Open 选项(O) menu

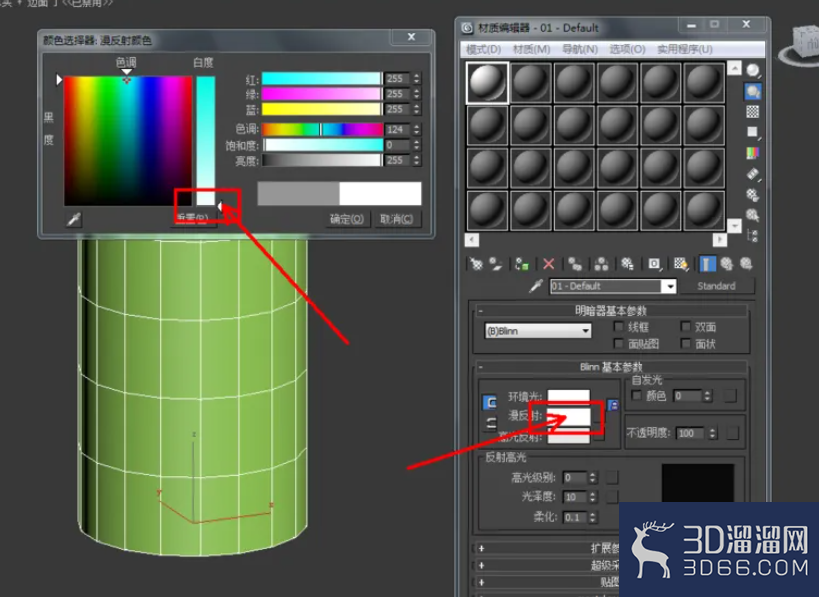(x=627, y=49)
